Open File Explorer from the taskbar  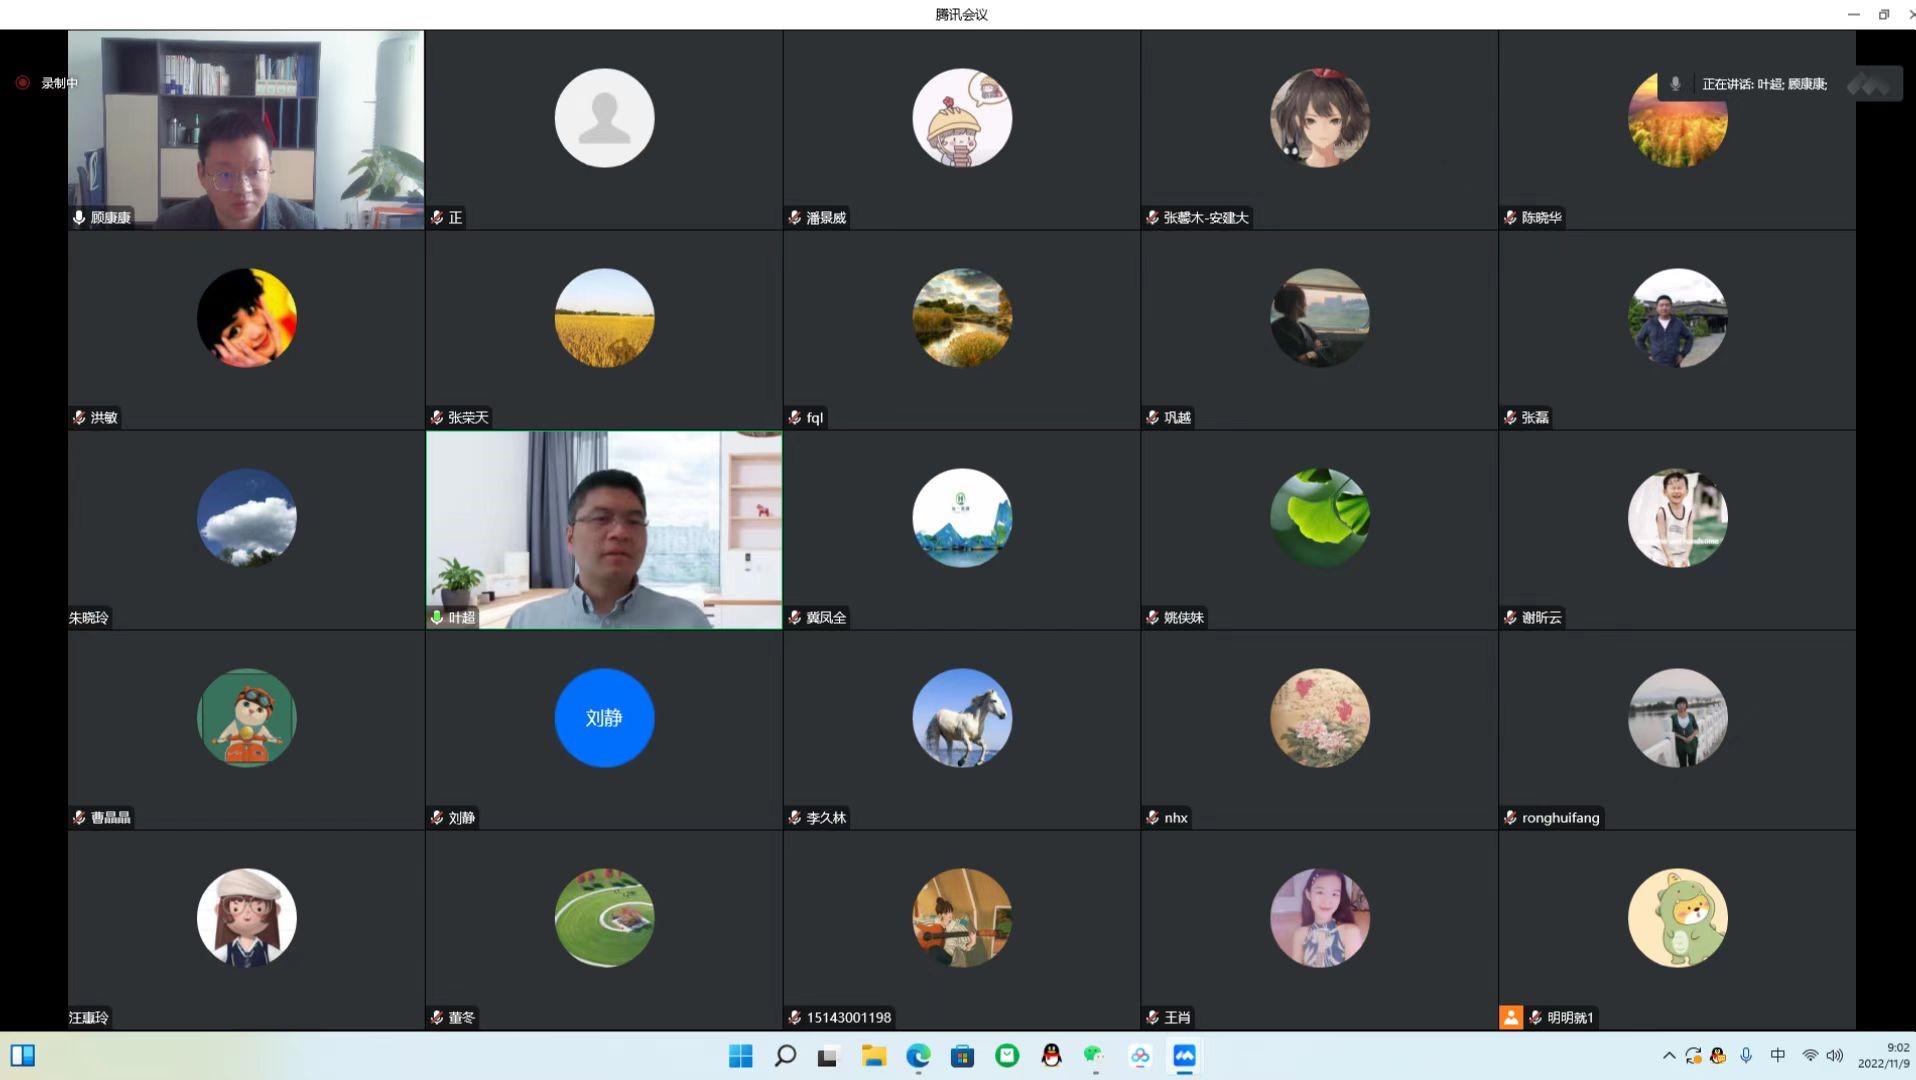tap(874, 1056)
